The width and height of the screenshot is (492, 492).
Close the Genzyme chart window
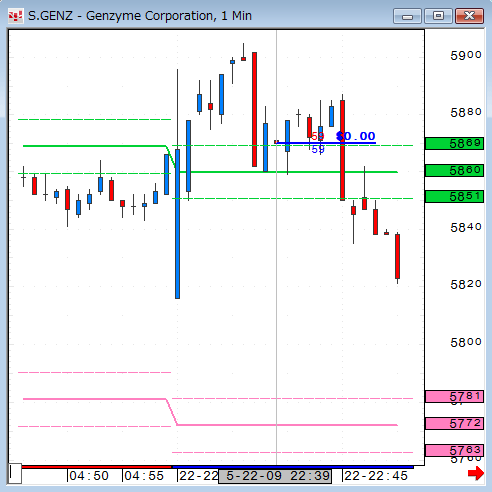(469, 16)
